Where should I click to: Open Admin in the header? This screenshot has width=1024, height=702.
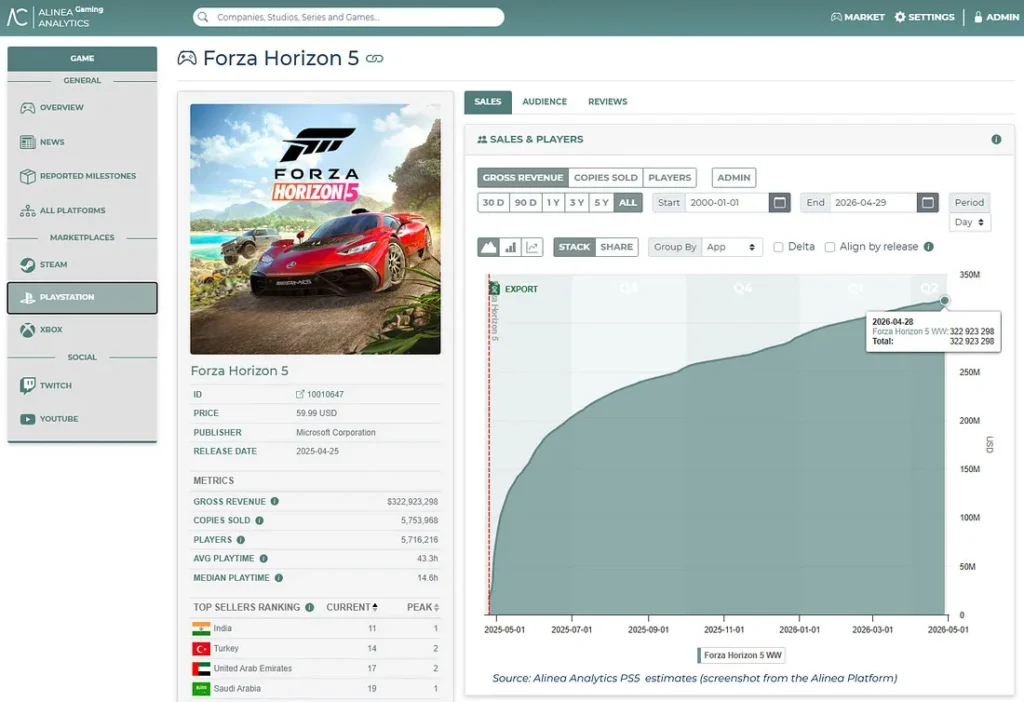996,17
